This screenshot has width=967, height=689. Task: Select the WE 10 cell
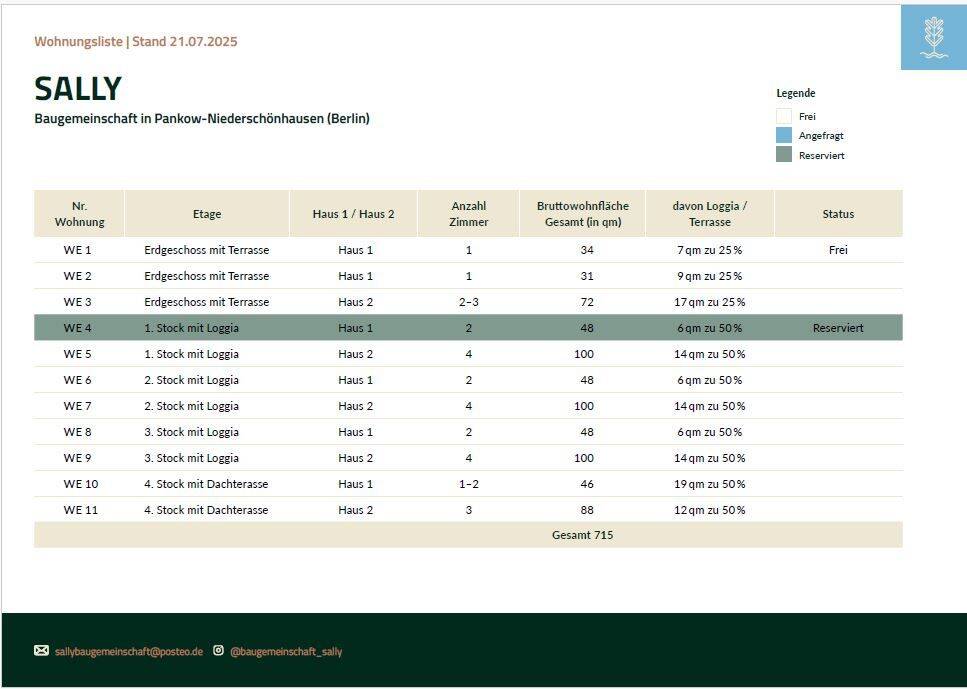81,484
